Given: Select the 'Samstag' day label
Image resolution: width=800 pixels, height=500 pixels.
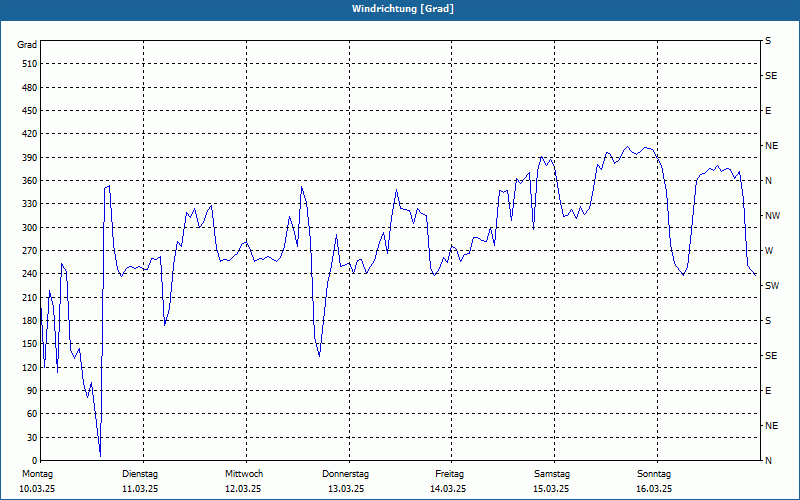Looking at the screenshot, I should pos(552,474).
